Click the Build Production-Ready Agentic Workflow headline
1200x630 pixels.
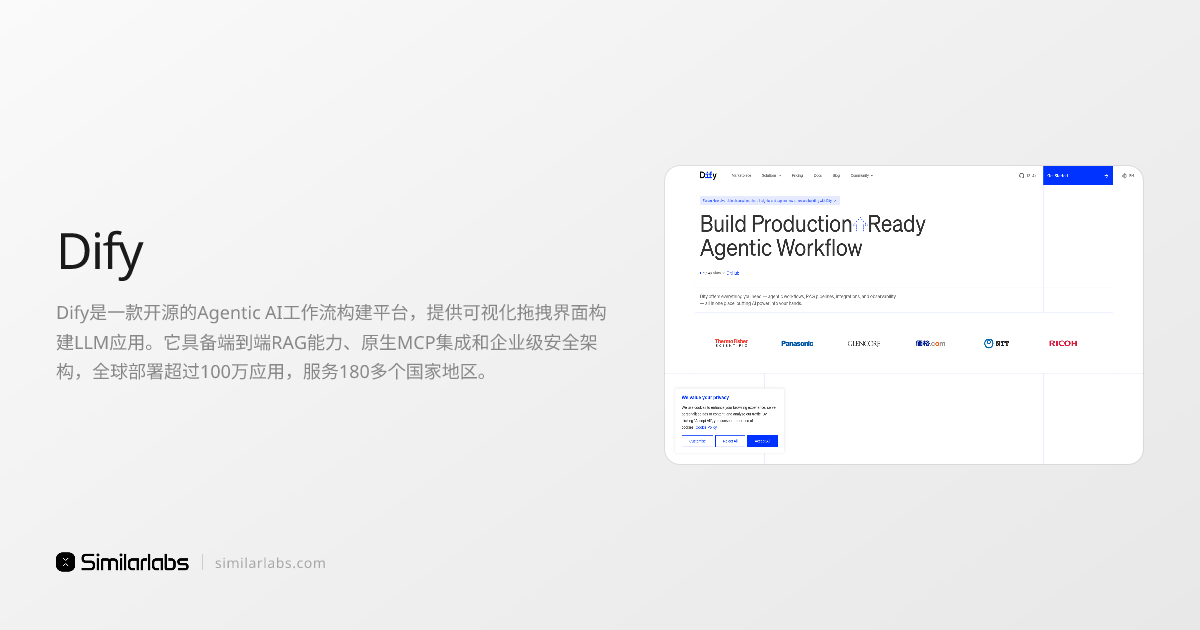(x=812, y=236)
